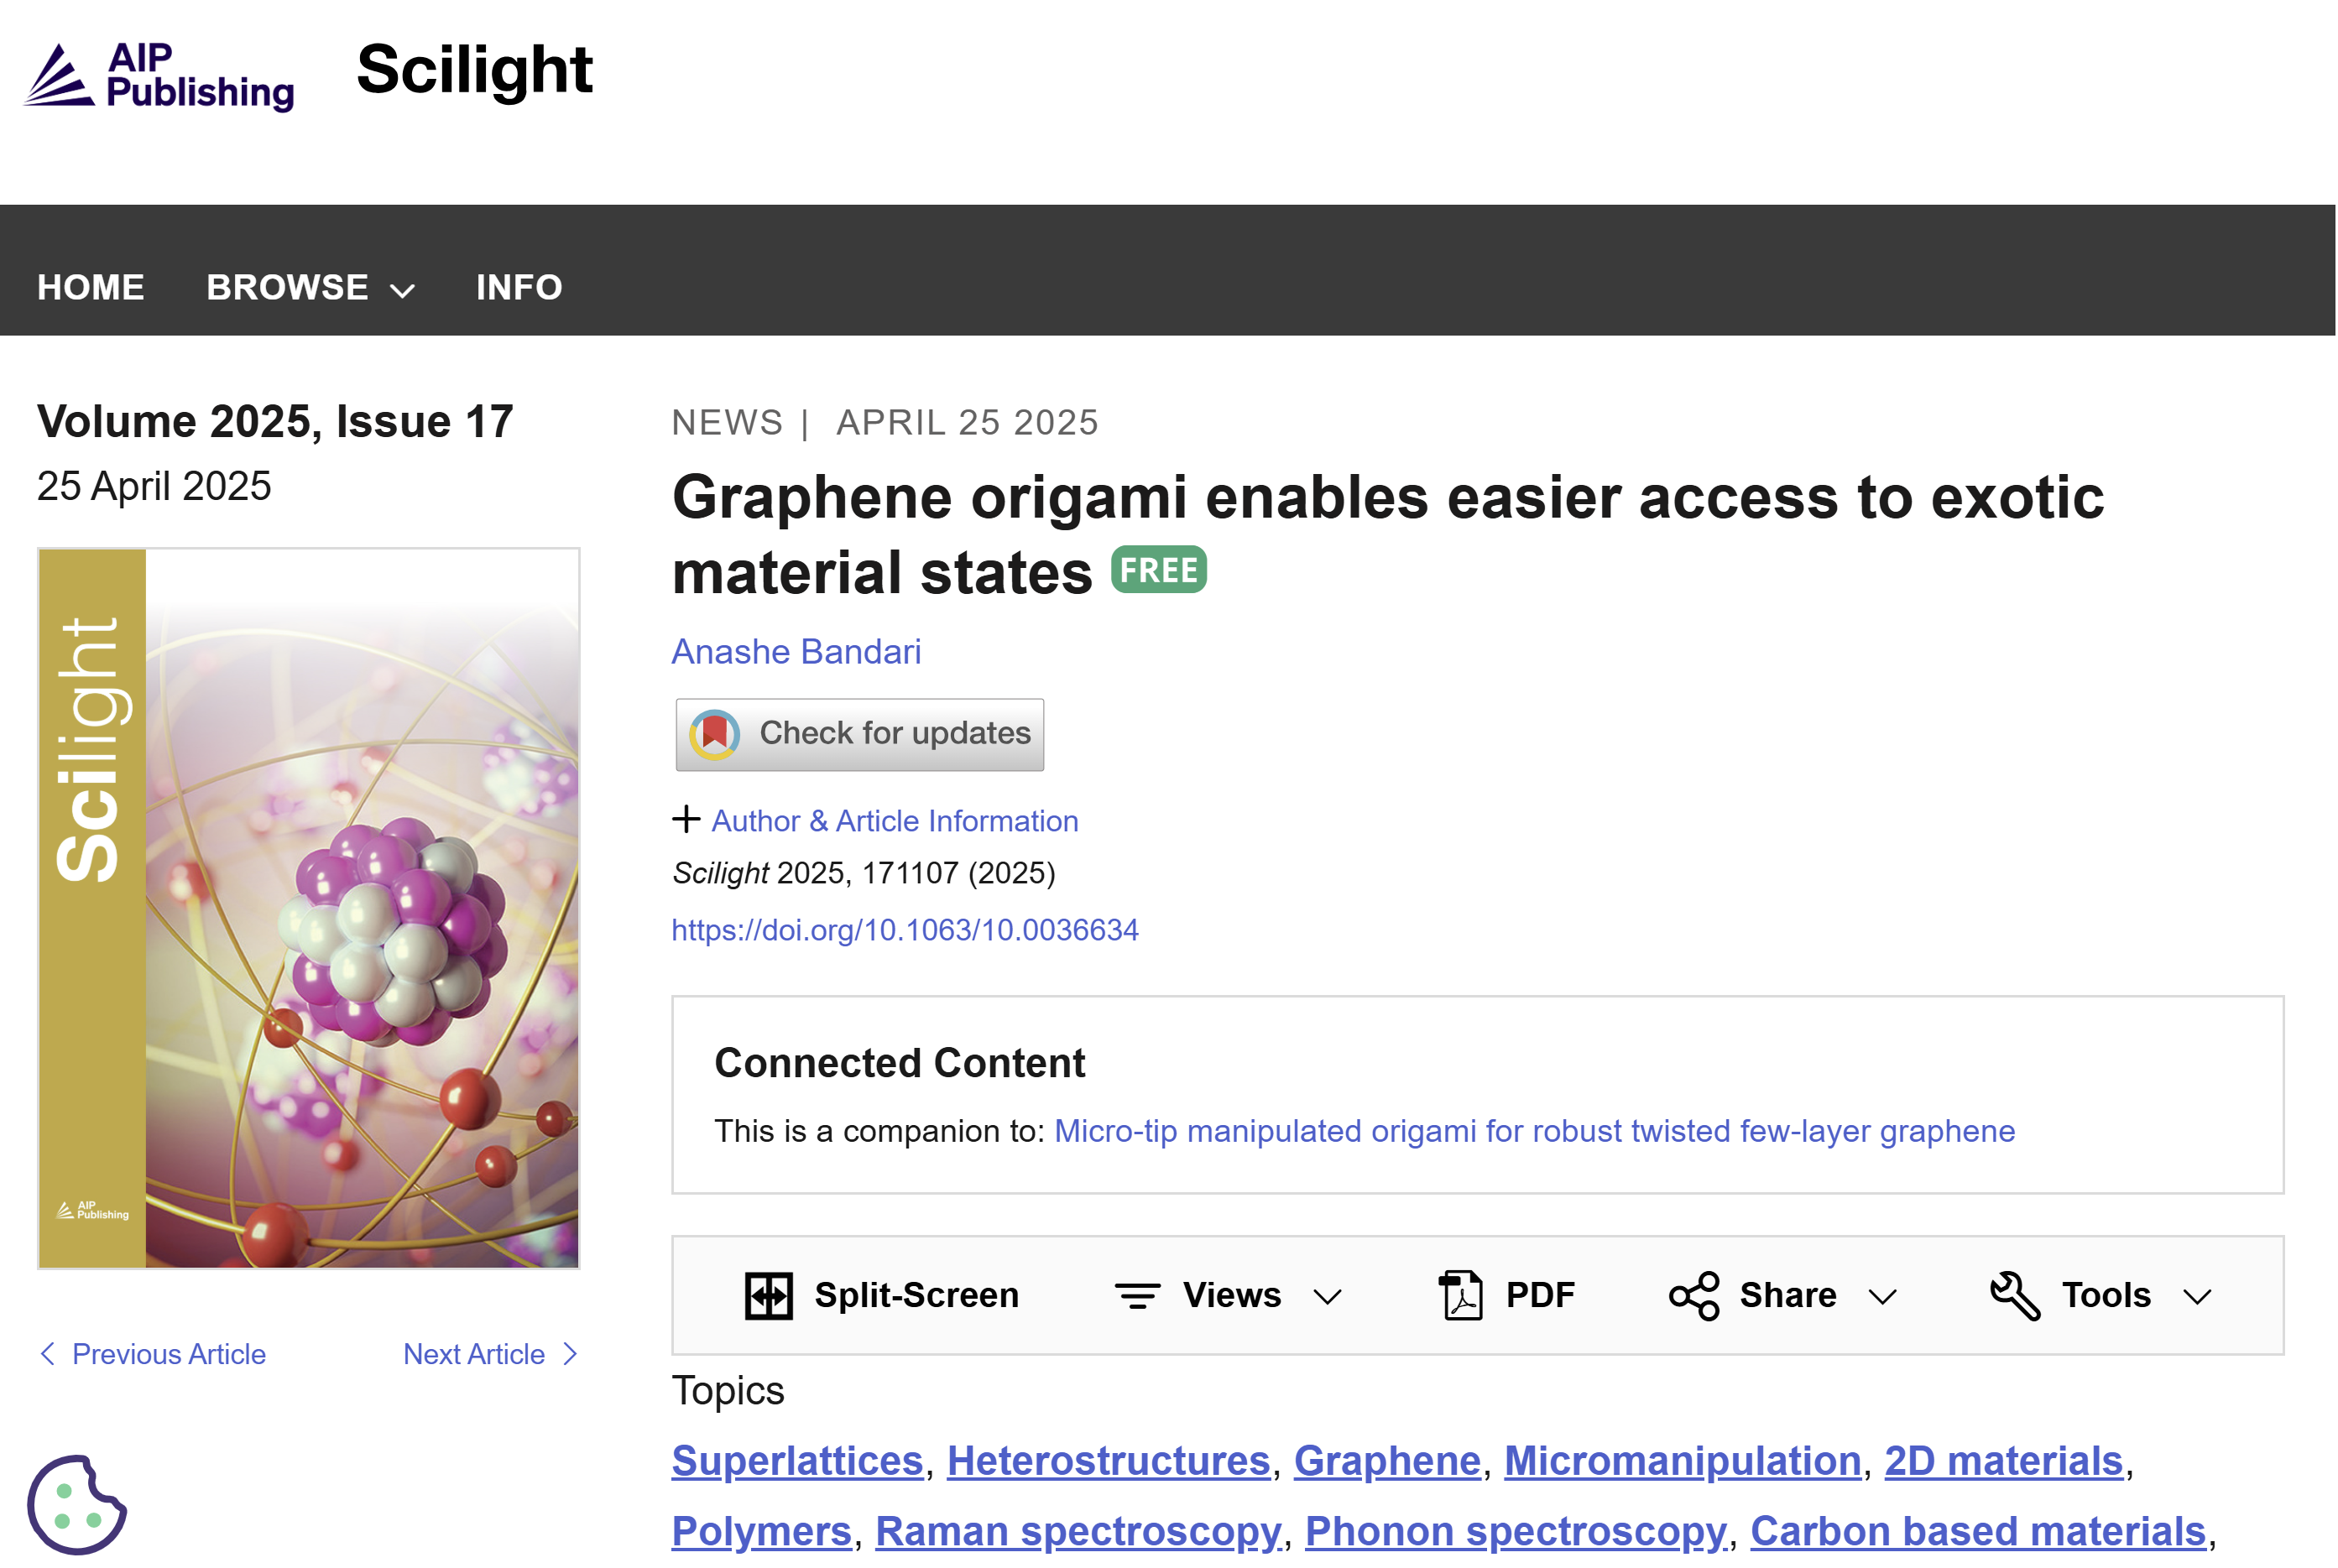Image resolution: width=2338 pixels, height=1568 pixels.
Task: Expand the Share dropdown chevron
Action: pos(1883,1297)
